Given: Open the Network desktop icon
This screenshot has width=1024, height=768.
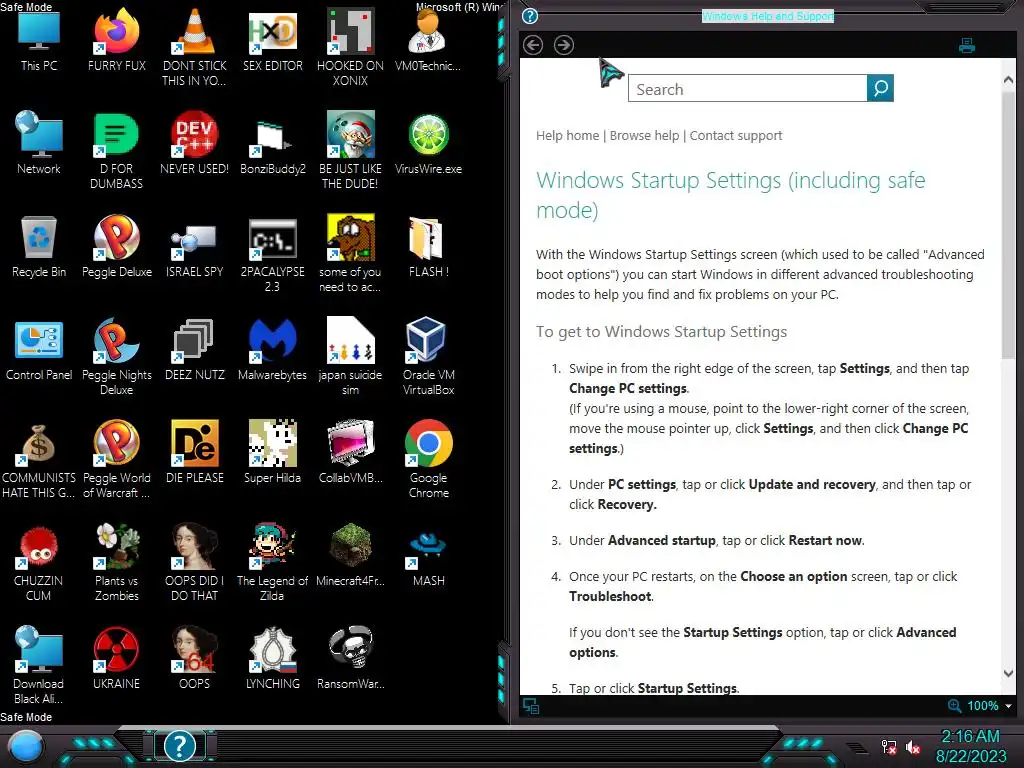Looking at the screenshot, I should tap(39, 142).
